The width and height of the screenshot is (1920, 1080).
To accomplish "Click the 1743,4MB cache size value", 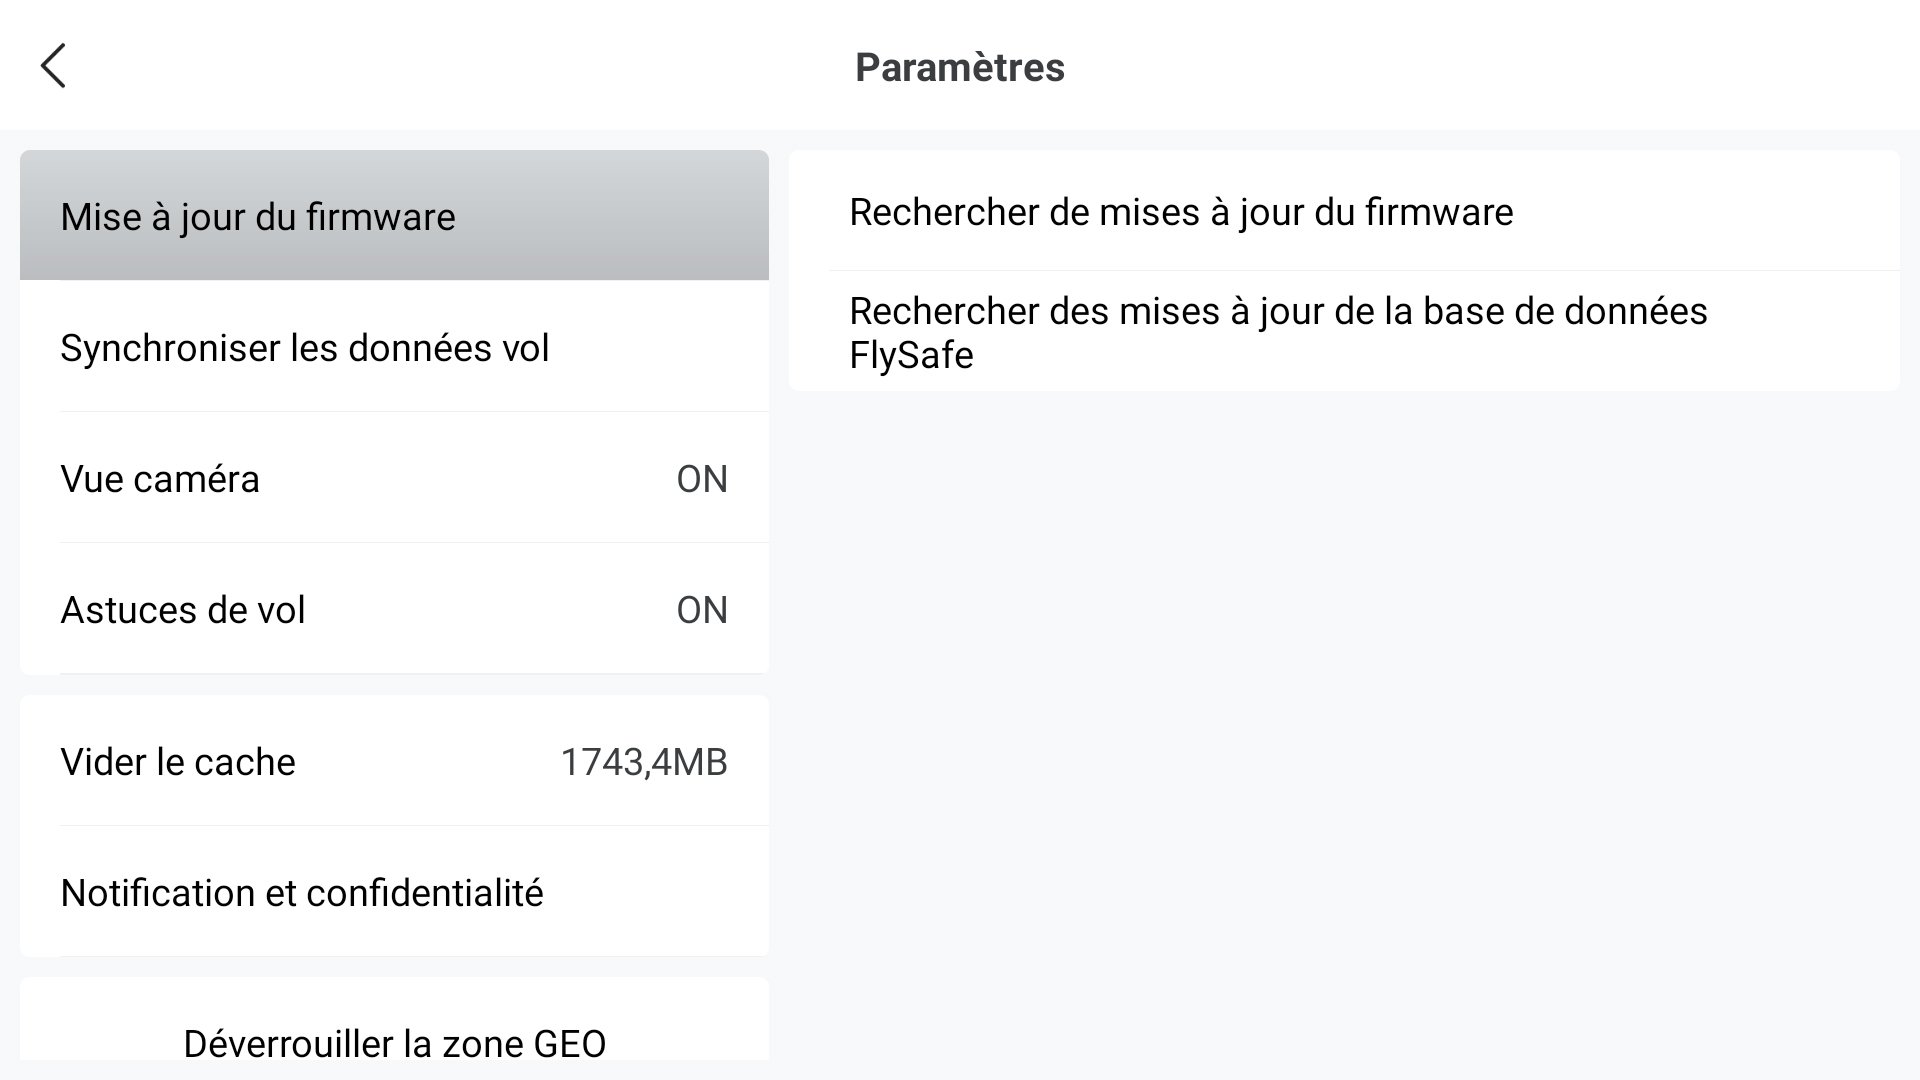I will [x=644, y=762].
